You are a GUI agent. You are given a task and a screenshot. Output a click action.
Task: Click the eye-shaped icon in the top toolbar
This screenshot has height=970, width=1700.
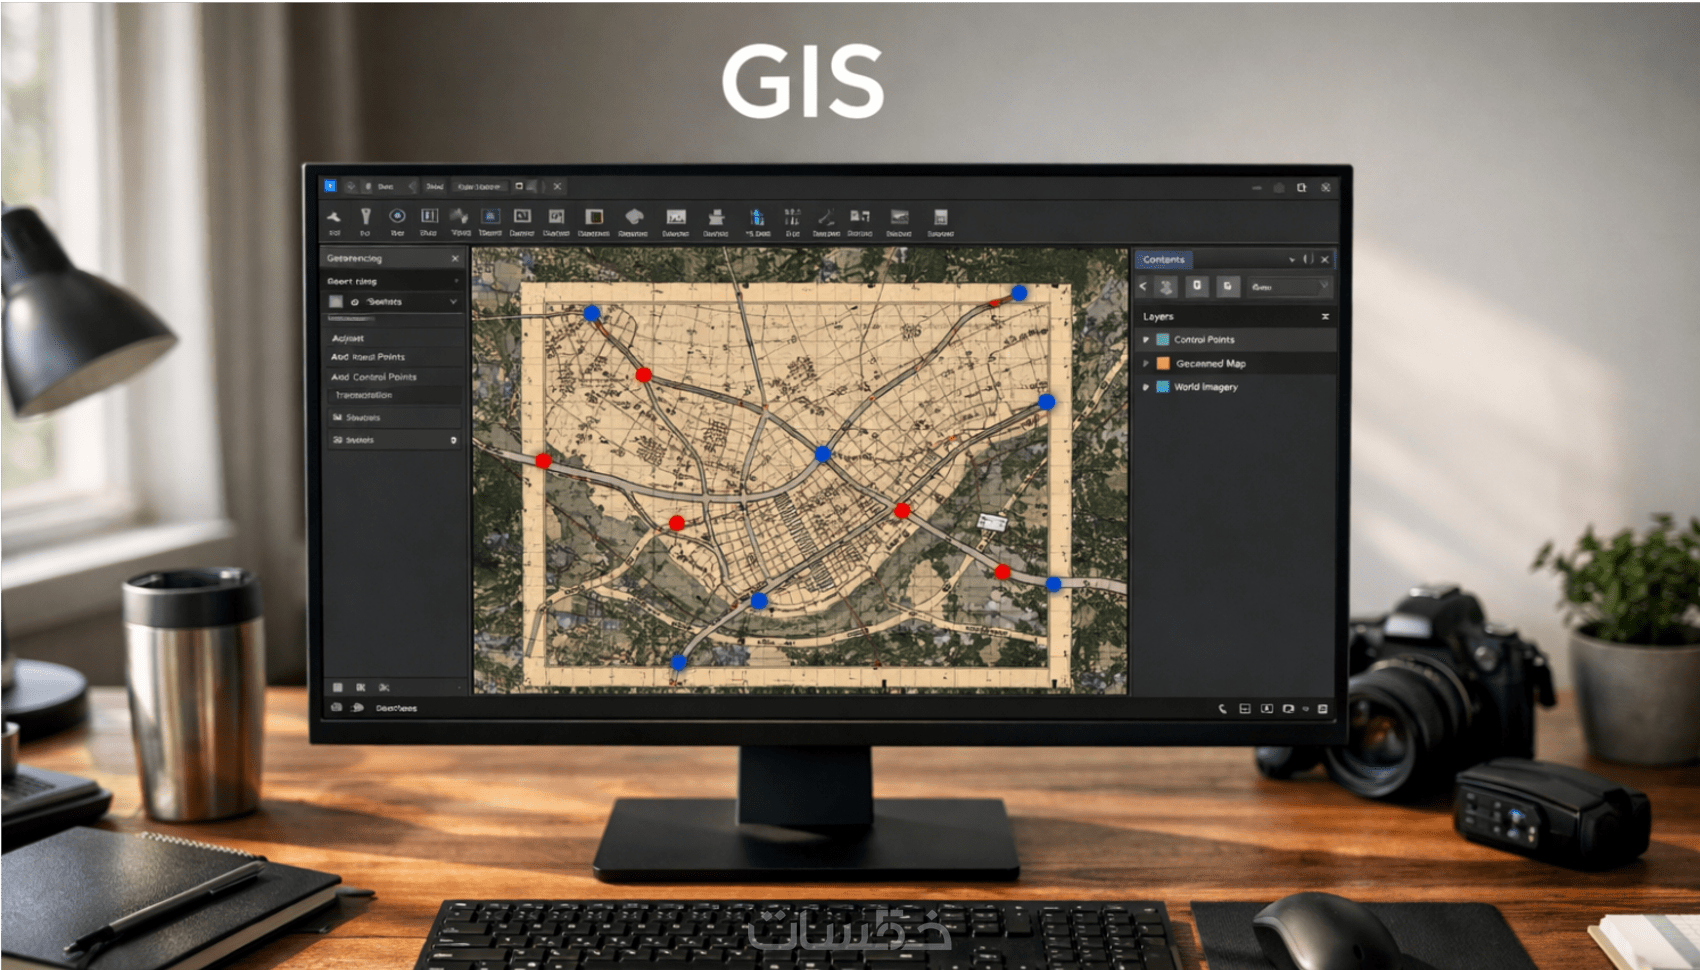(x=397, y=216)
